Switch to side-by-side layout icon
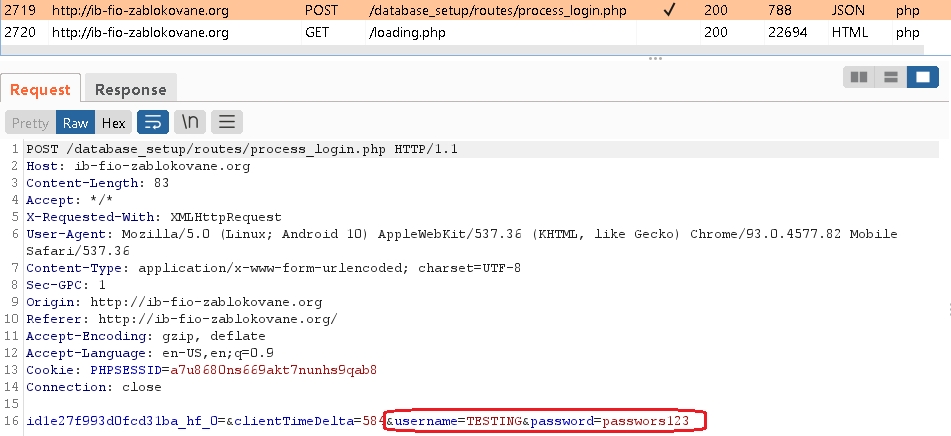 click(x=858, y=77)
